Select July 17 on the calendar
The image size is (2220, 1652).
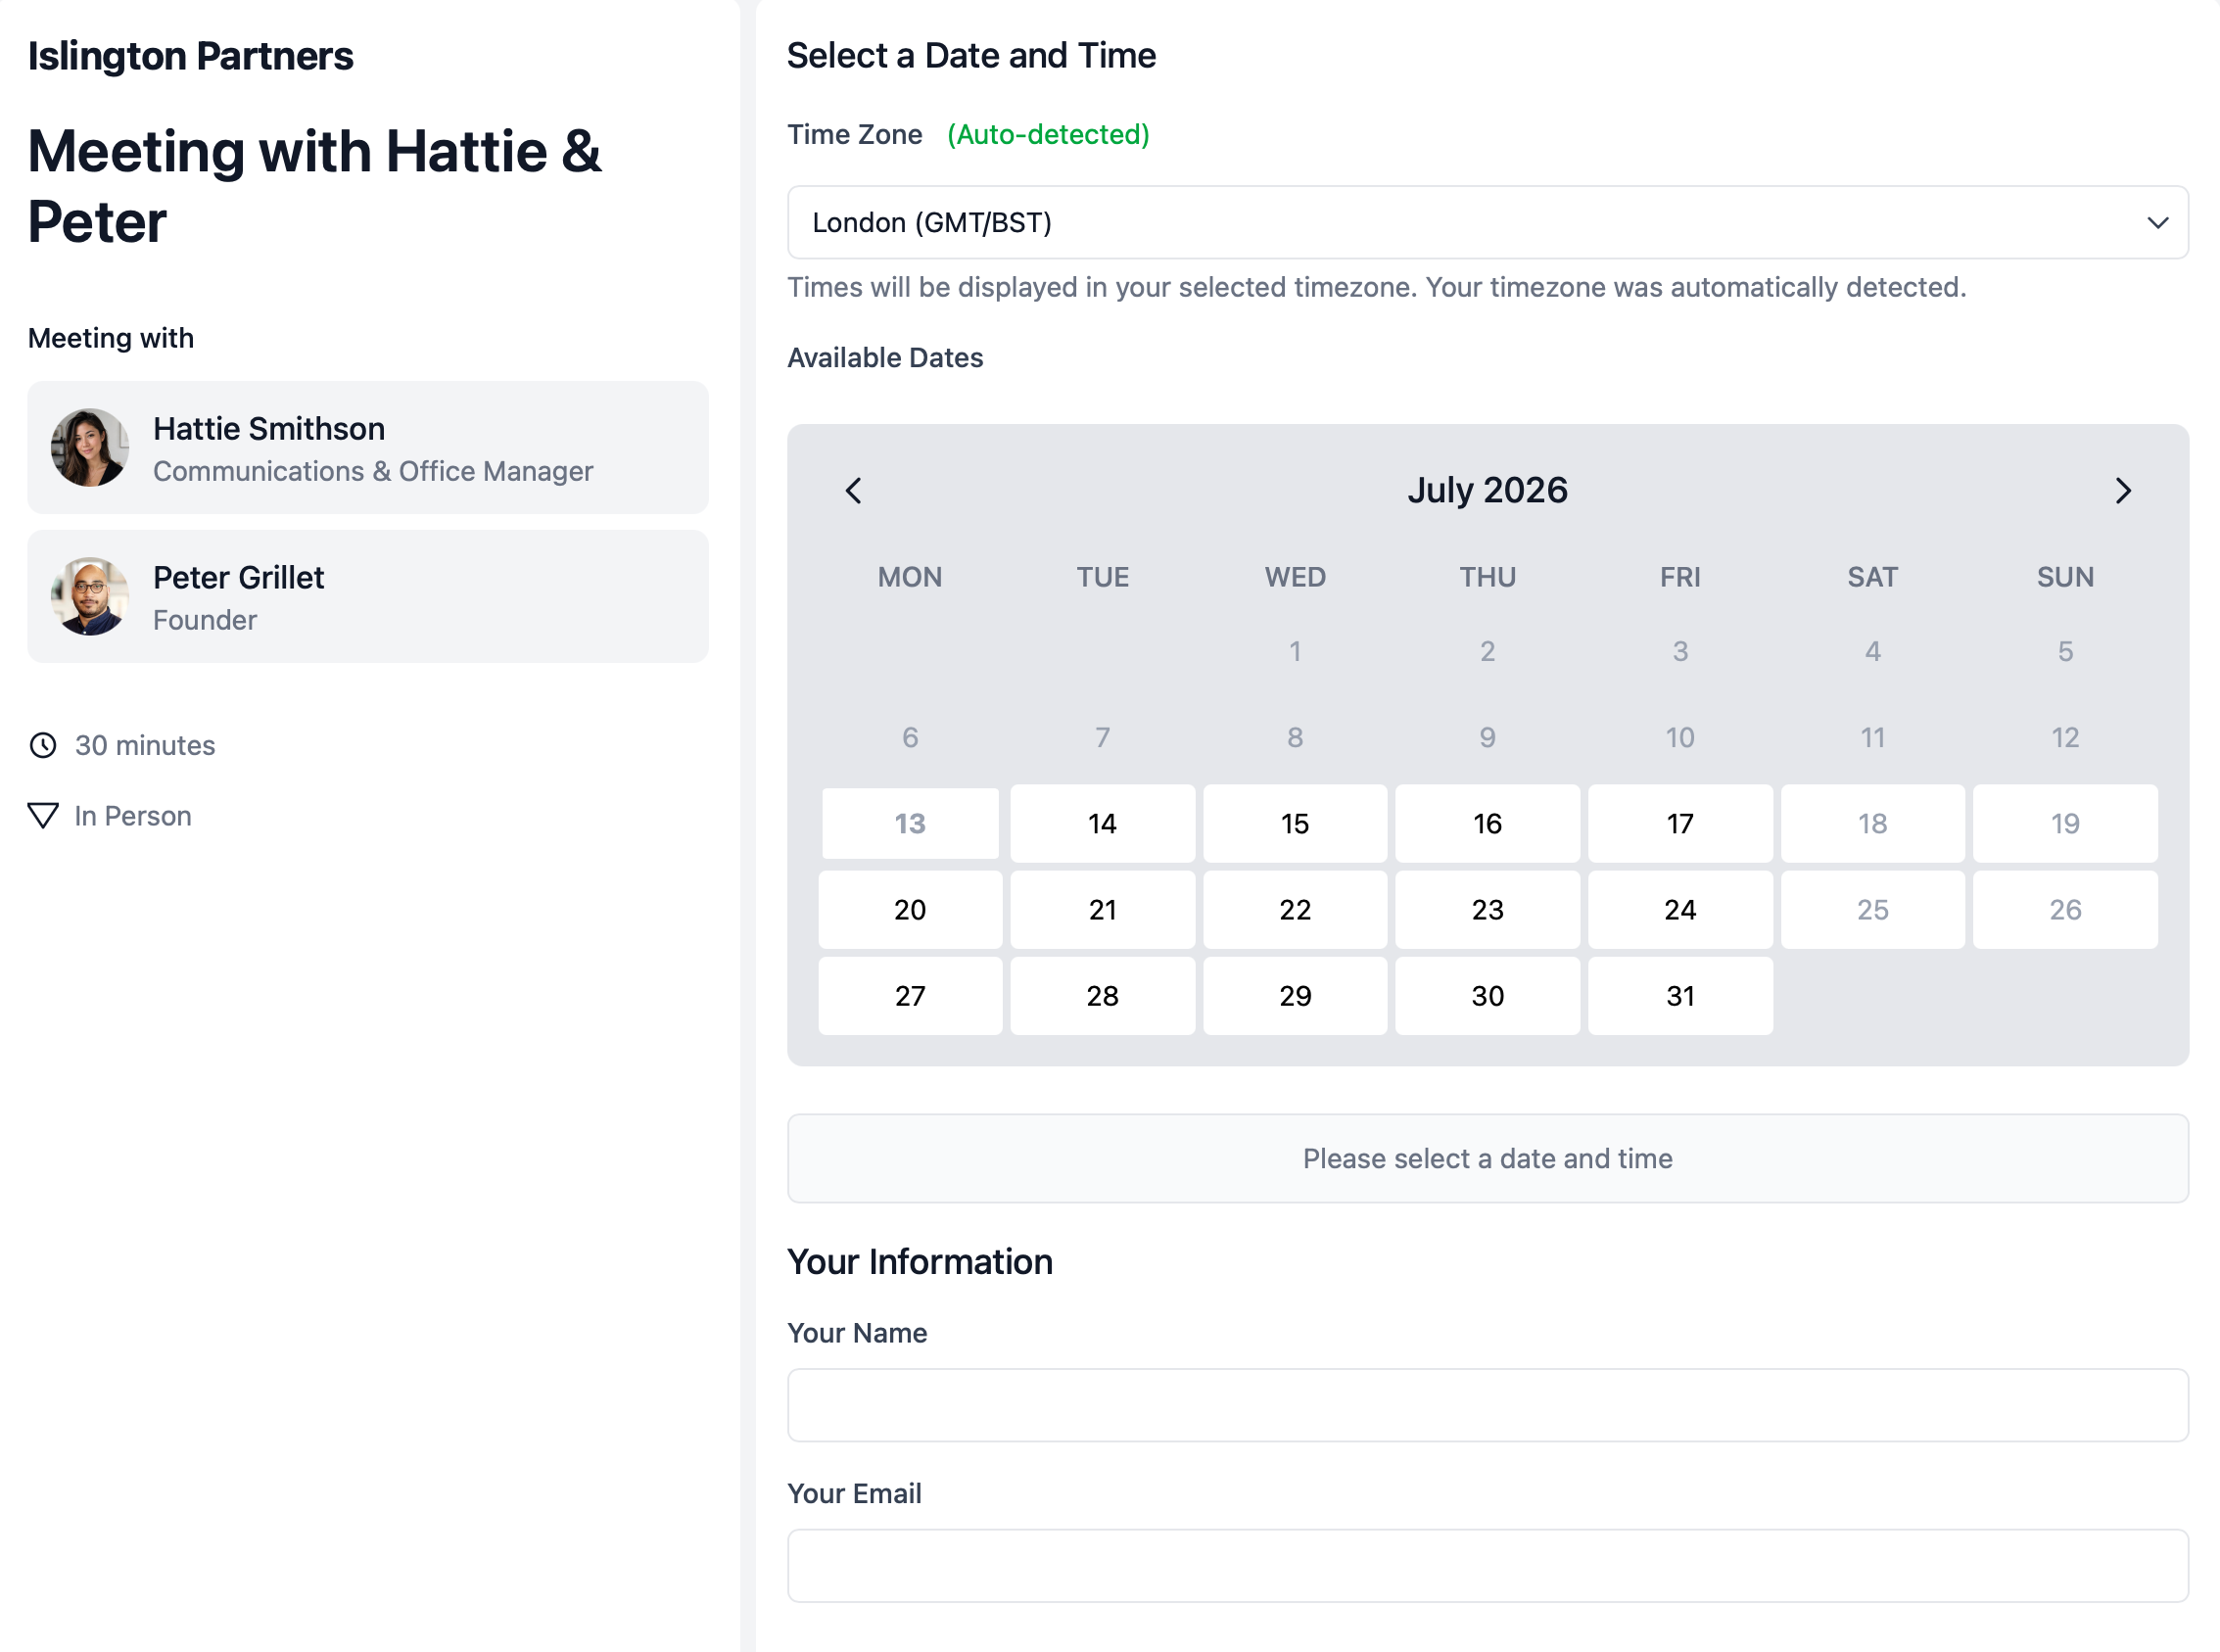point(1680,823)
